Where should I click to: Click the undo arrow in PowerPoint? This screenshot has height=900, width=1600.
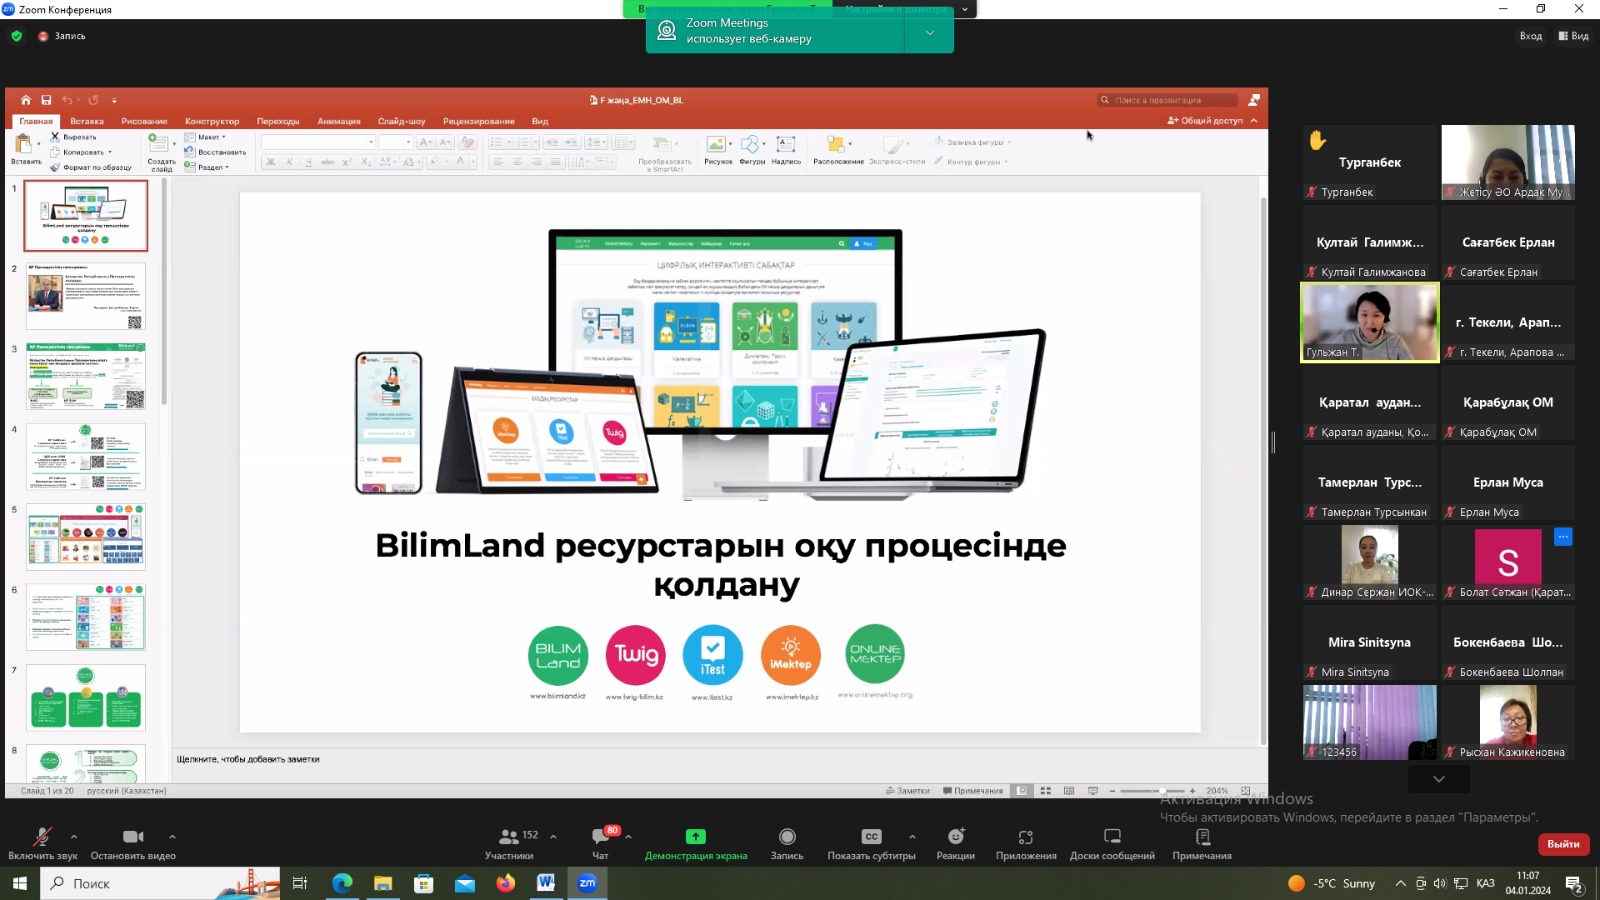point(67,100)
